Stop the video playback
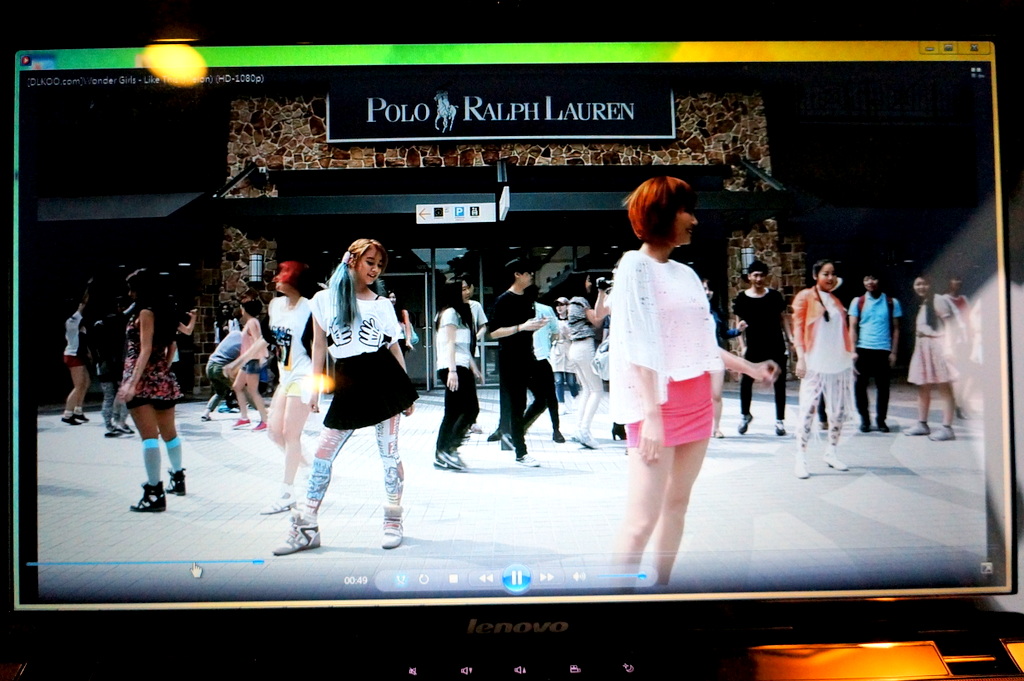The image size is (1024, 681). pos(453,578)
